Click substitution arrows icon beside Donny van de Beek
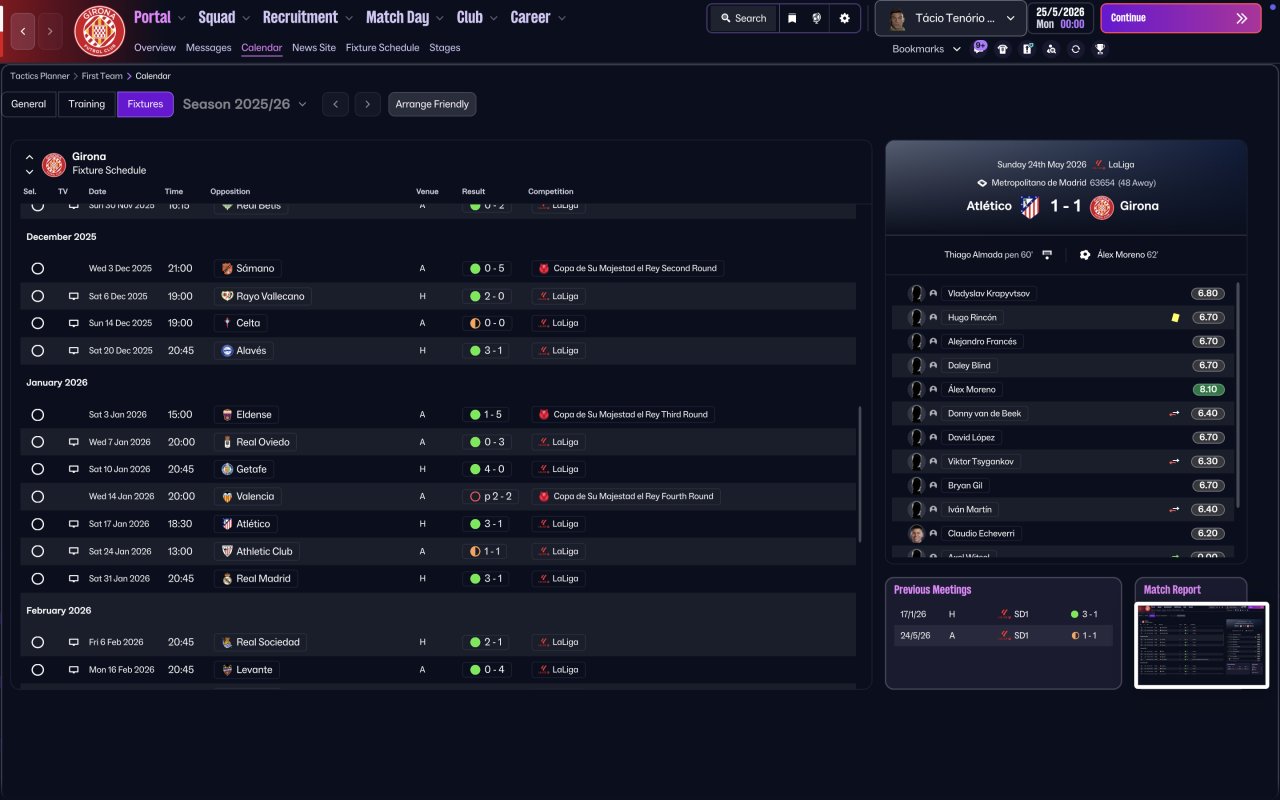The image size is (1280, 800). click(x=1174, y=413)
